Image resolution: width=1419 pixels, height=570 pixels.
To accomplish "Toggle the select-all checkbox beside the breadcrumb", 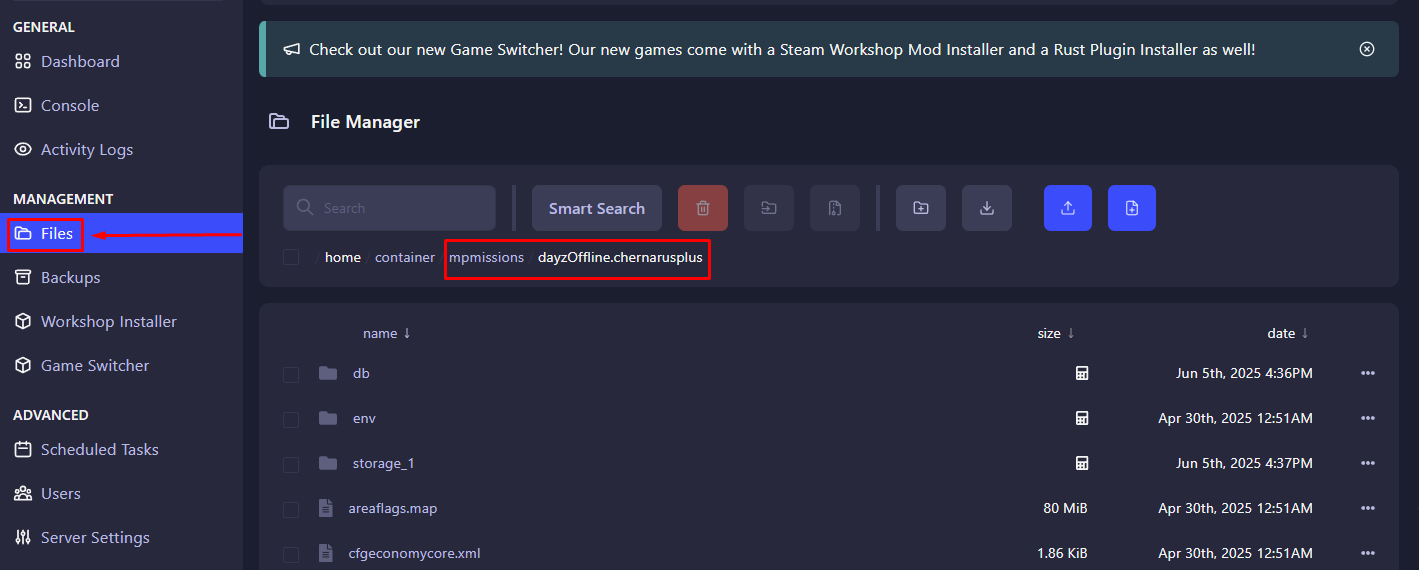I will tap(291, 257).
